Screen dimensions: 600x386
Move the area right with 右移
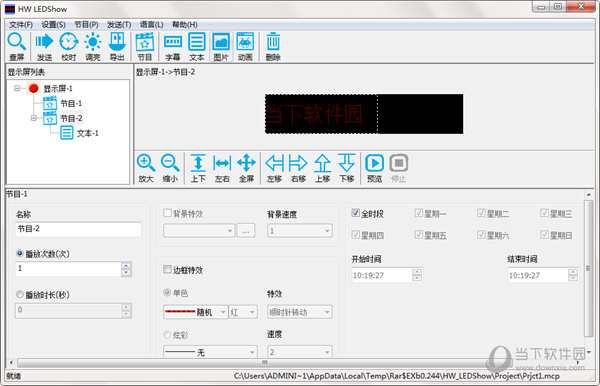(x=298, y=168)
